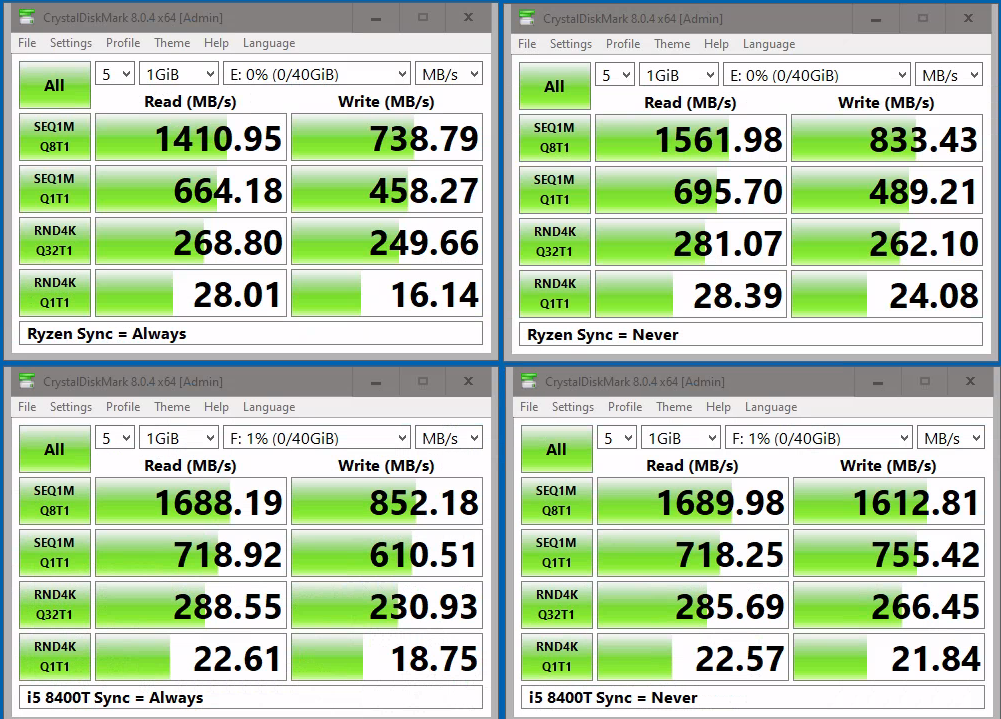Image resolution: width=1001 pixels, height=719 pixels.
Task: Open 1GiB test size dropdown in Ryzen Sync Always window
Action: point(179,74)
